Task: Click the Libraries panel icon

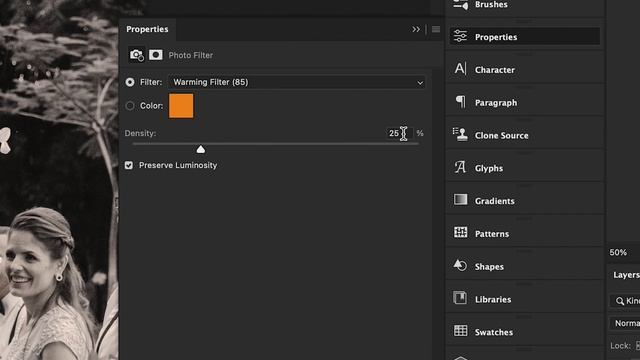Action: [460, 298]
